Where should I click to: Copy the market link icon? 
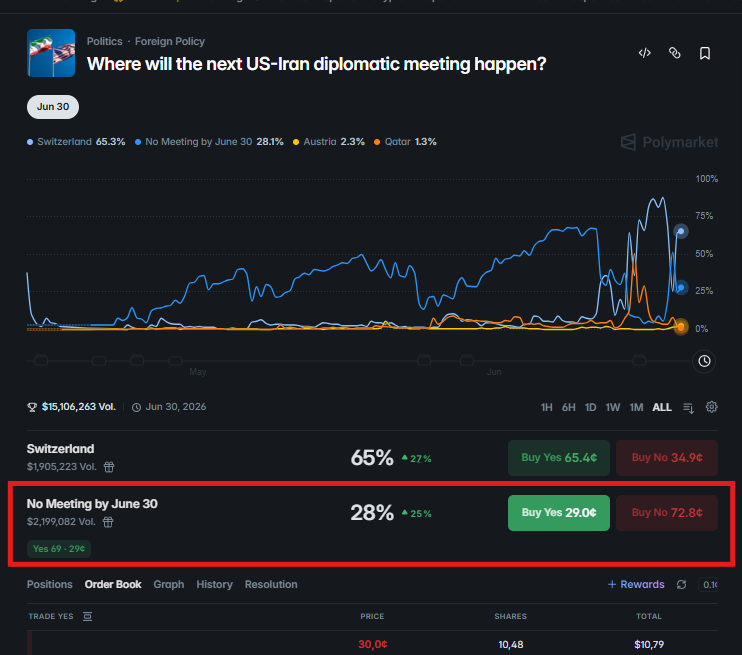click(x=674, y=53)
